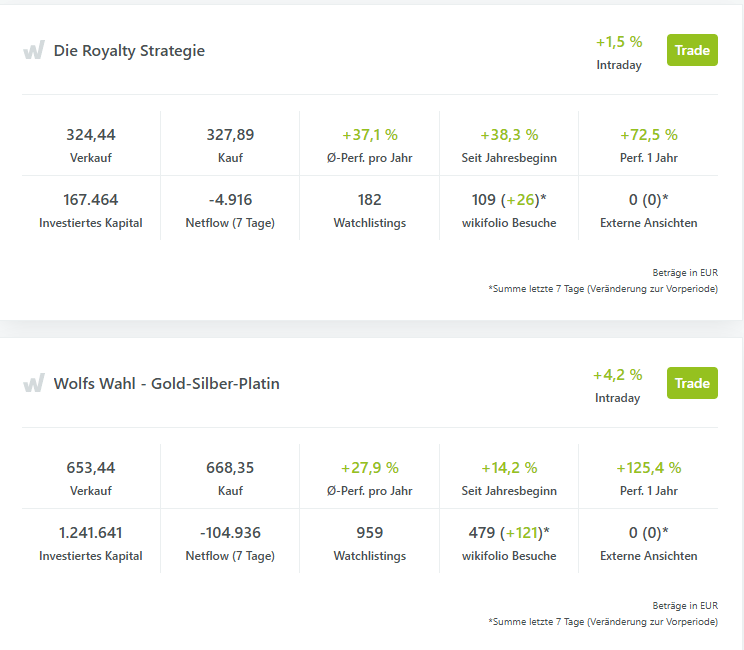The image size is (744, 650).
Task: Click +38,3 % Seit Jahresbeginn value
Action: (x=509, y=135)
